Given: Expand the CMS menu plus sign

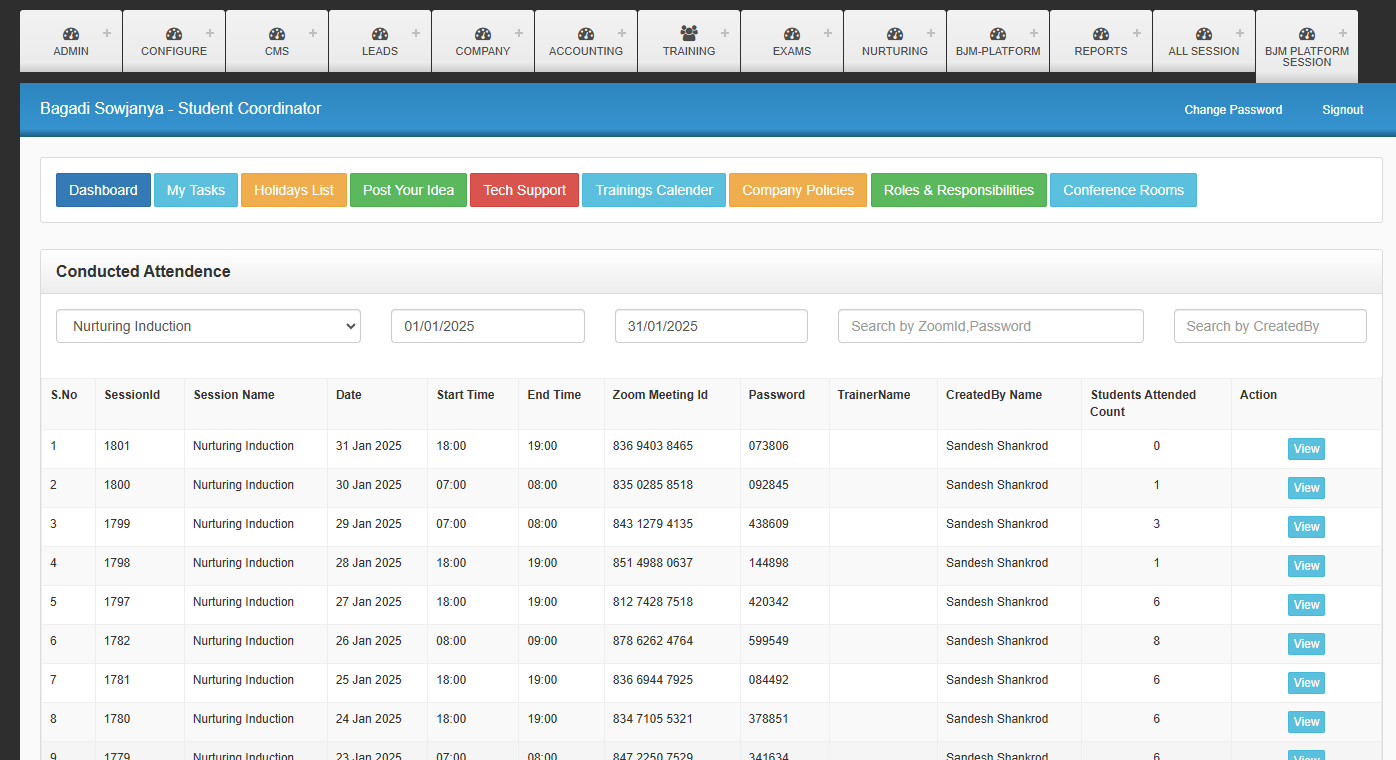Looking at the screenshot, I should point(313,33).
